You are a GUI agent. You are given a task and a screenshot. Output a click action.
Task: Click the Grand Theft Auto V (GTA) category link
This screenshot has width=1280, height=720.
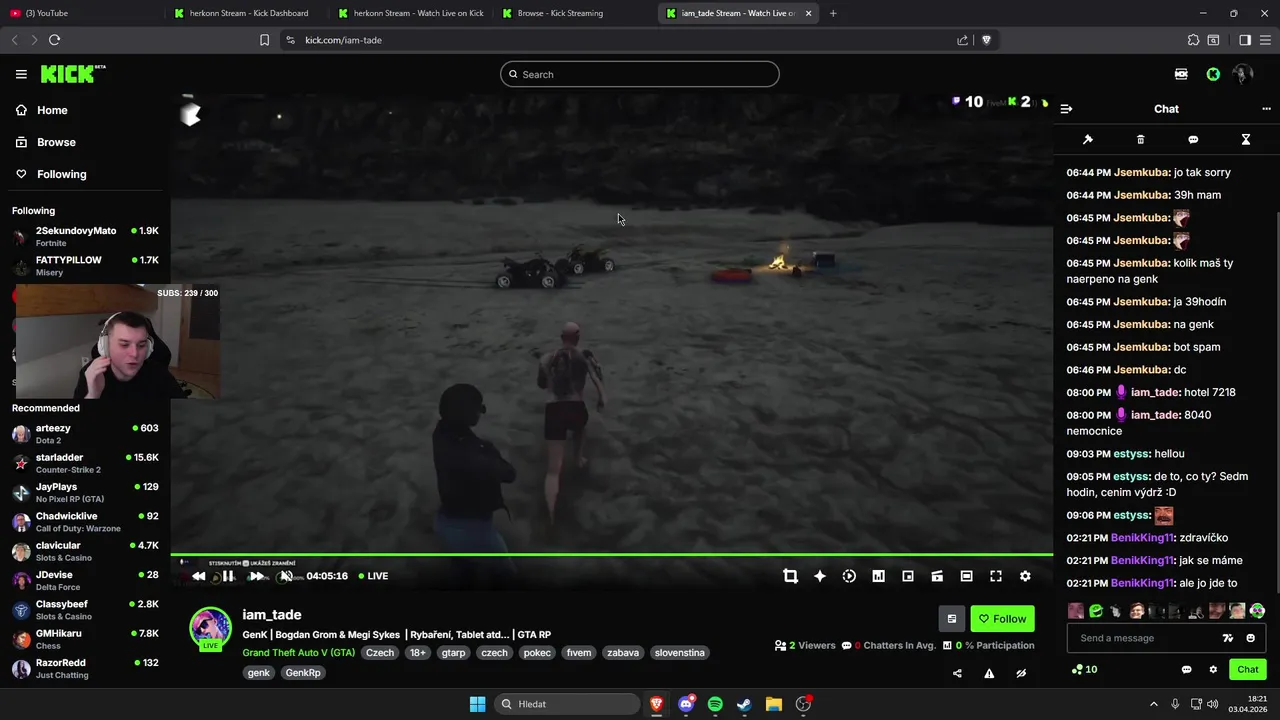tap(298, 653)
